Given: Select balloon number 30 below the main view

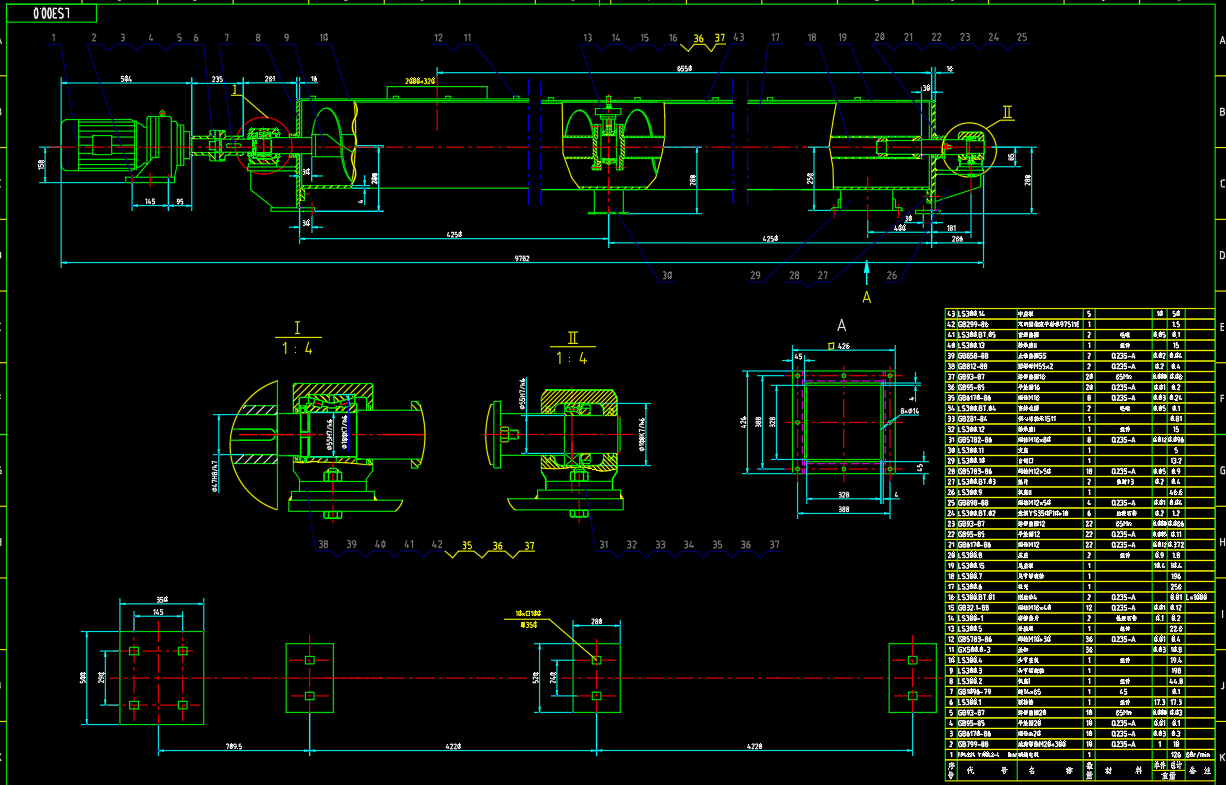Looking at the screenshot, I should pos(667,275).
